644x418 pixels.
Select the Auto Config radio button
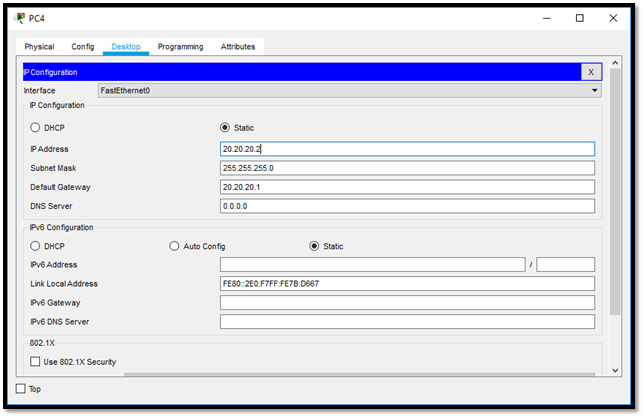(x=175, y=246)
